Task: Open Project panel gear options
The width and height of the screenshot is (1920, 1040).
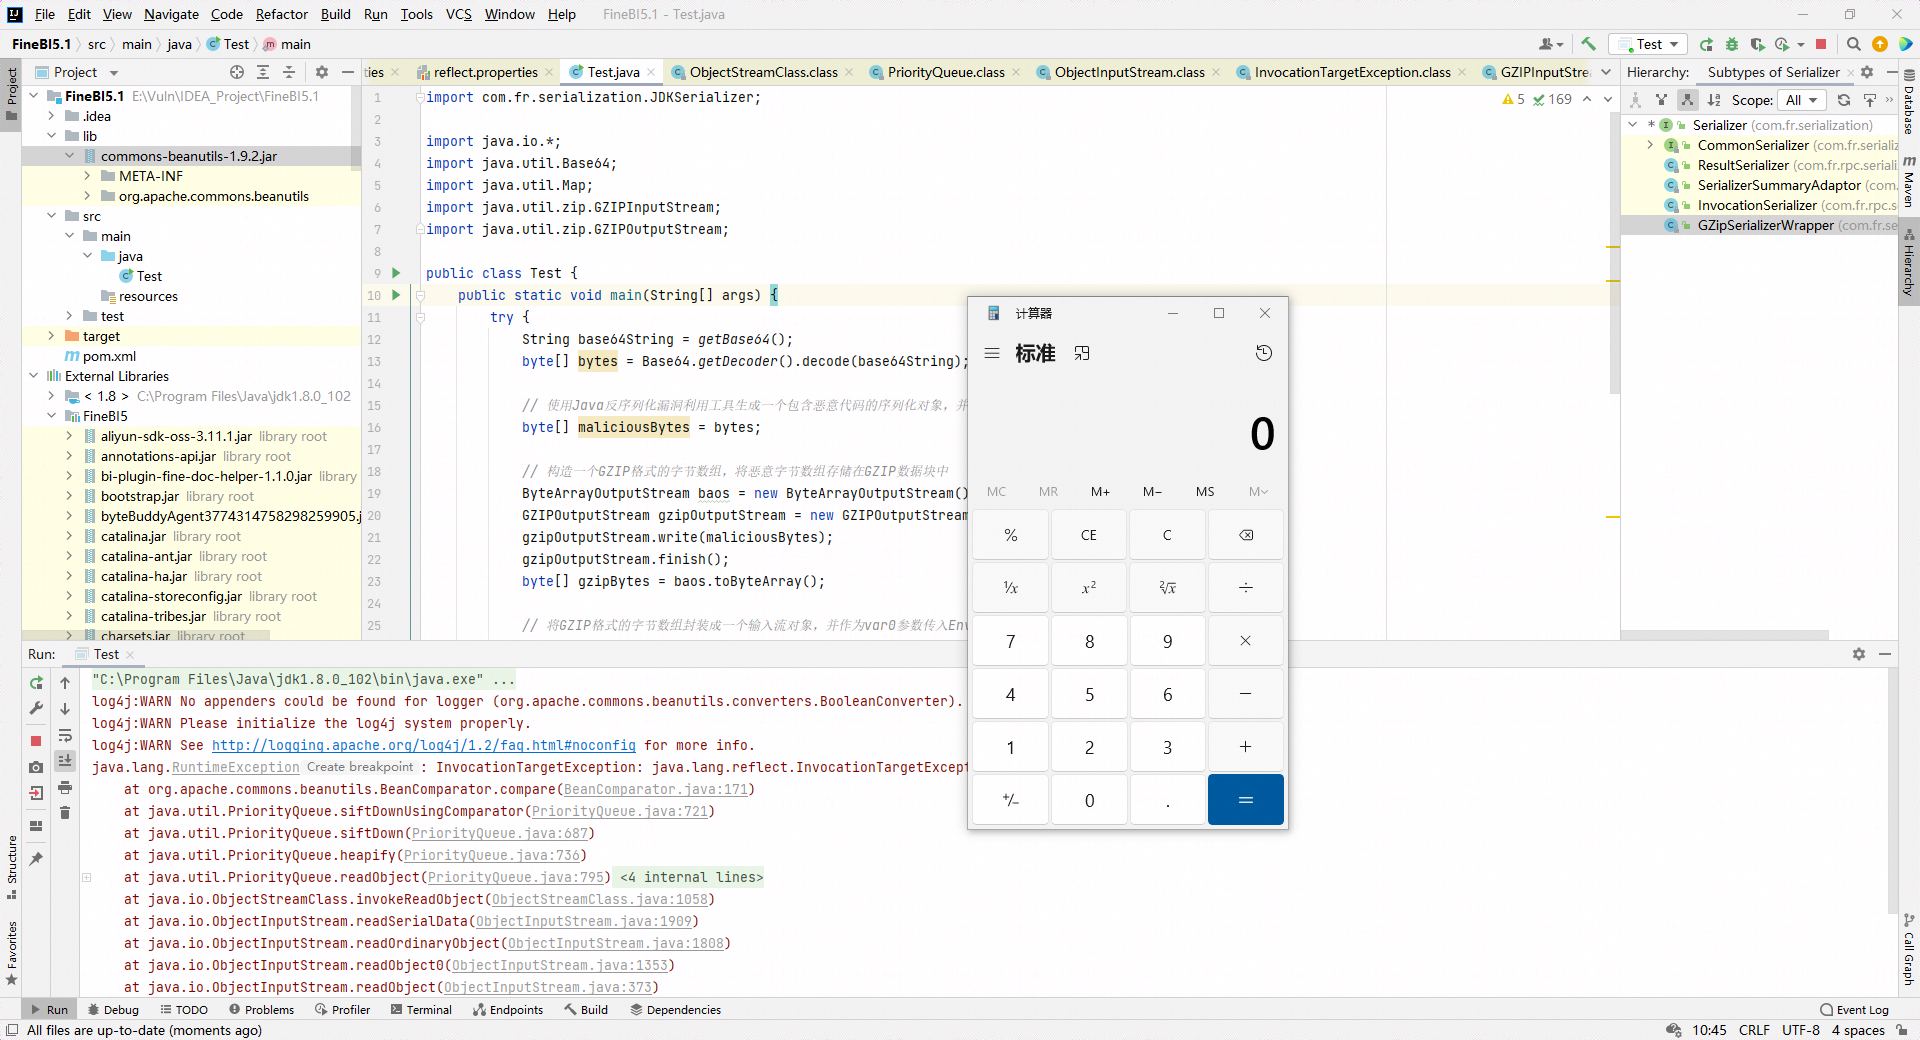Action: (321, 72)
